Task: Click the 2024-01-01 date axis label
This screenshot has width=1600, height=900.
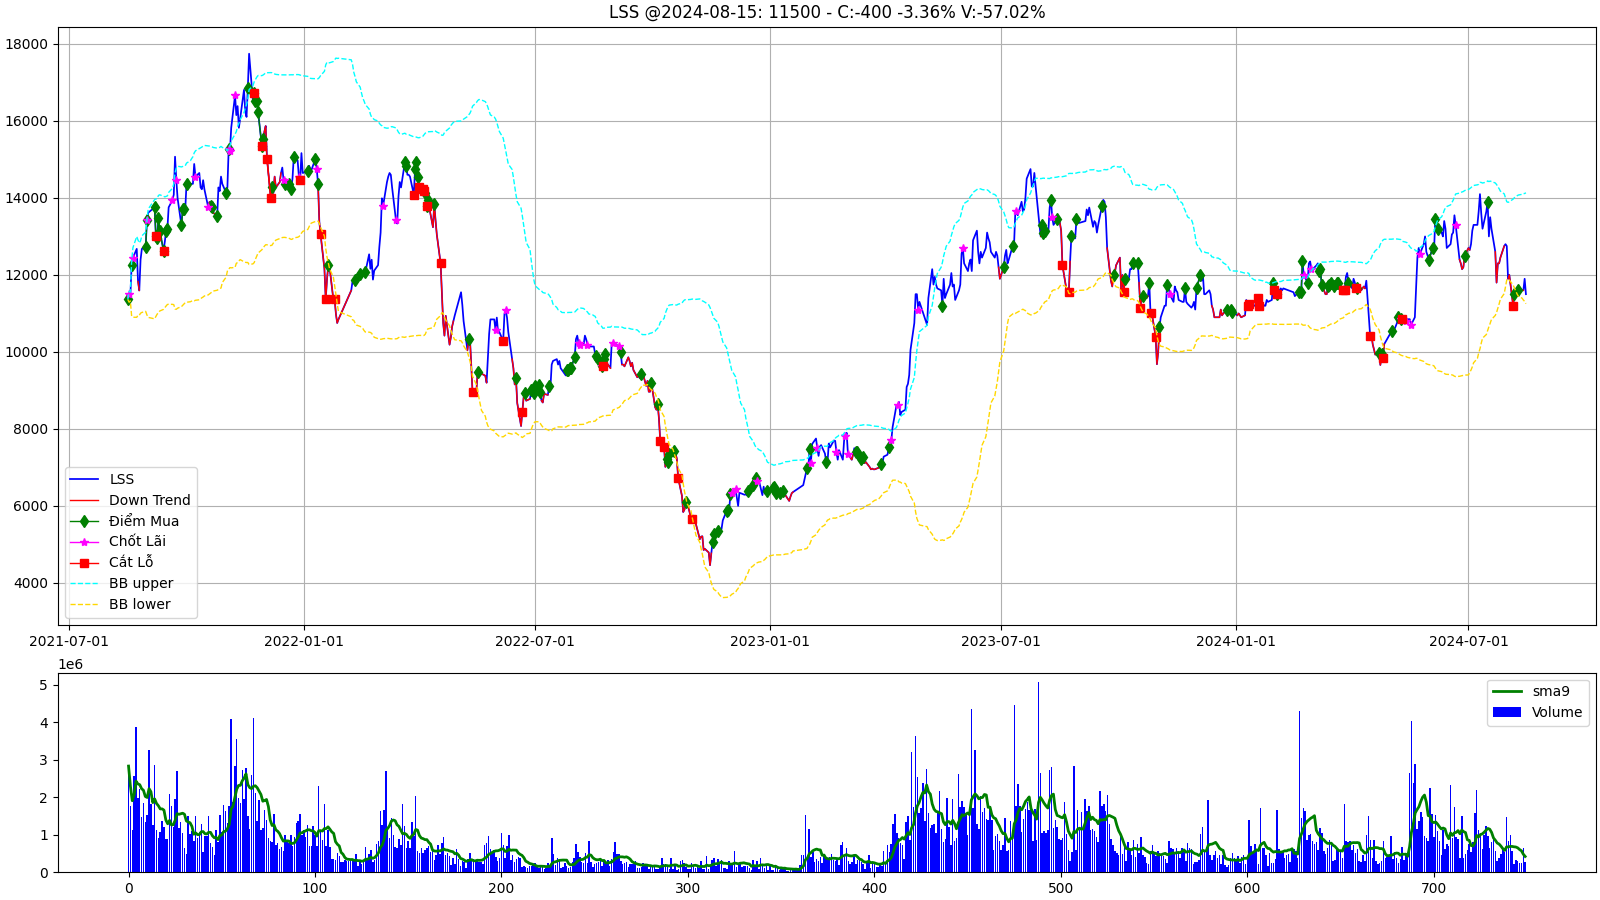Action: pos(1236,641)
